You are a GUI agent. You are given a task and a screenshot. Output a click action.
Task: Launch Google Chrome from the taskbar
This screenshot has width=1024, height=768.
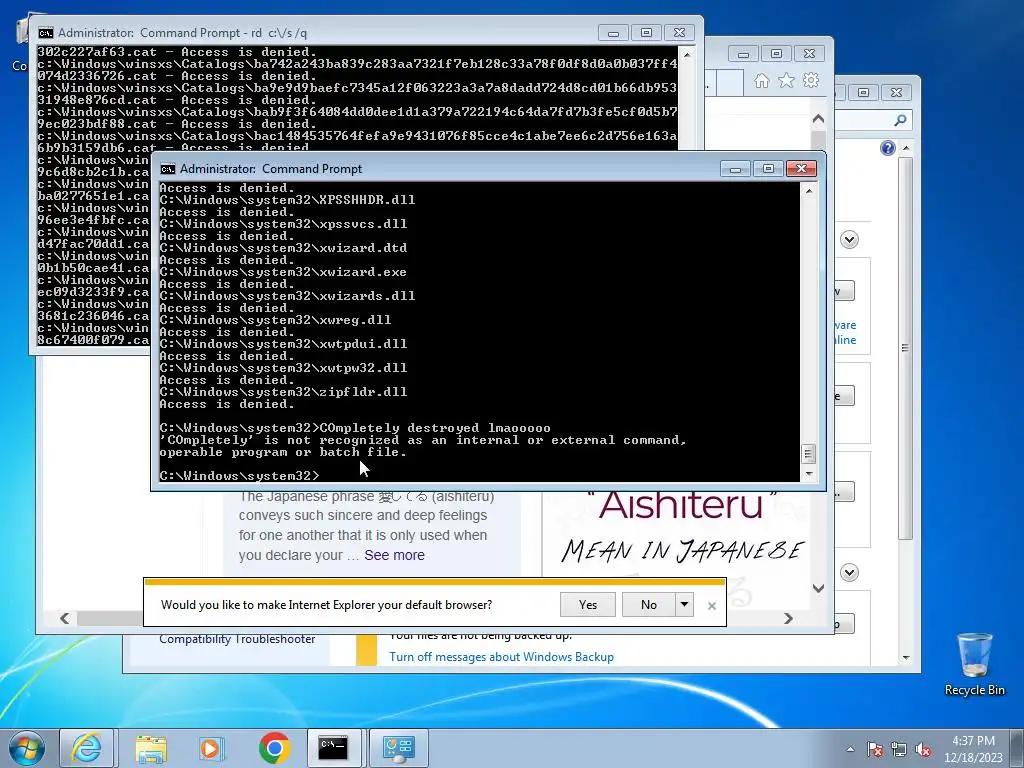274,748
